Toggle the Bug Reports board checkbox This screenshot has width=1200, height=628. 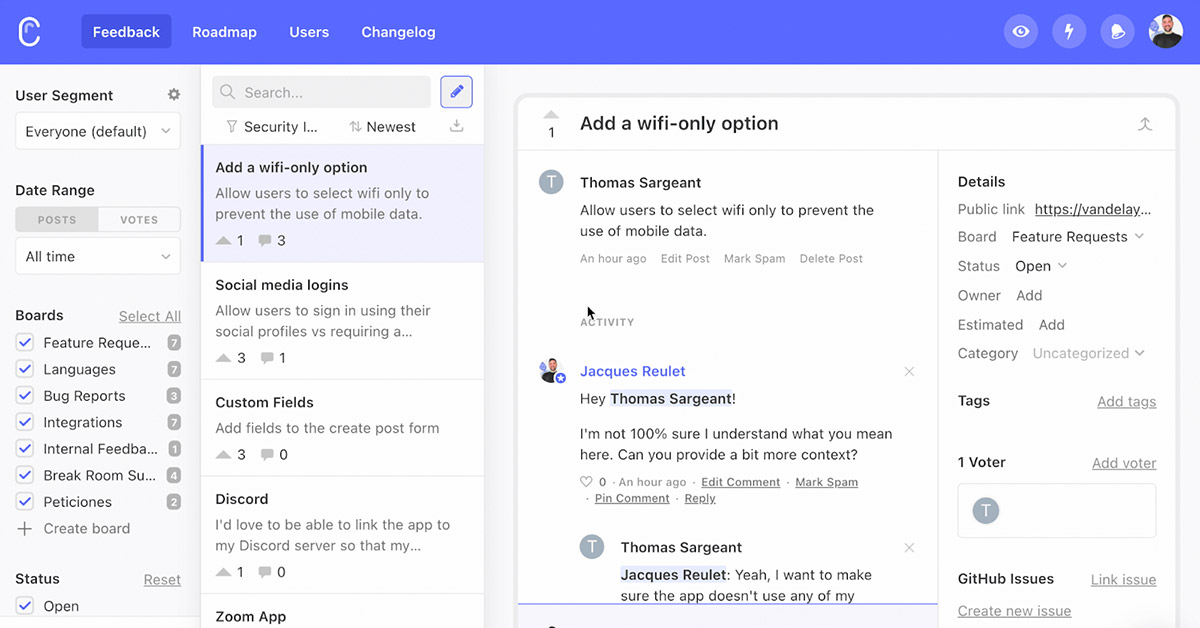[x=26, y=396]
